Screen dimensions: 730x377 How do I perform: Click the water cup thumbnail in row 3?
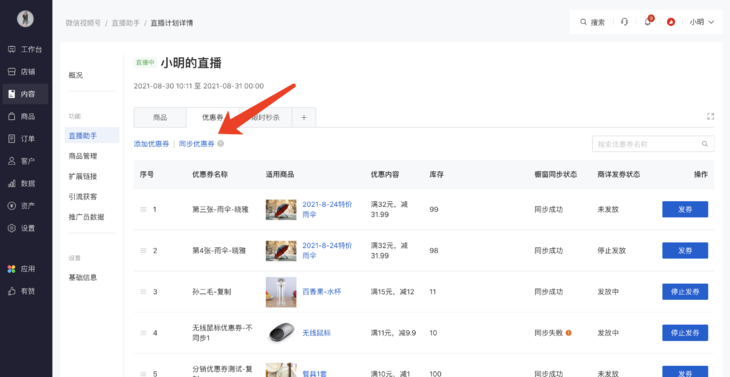[x=281, y=292]
